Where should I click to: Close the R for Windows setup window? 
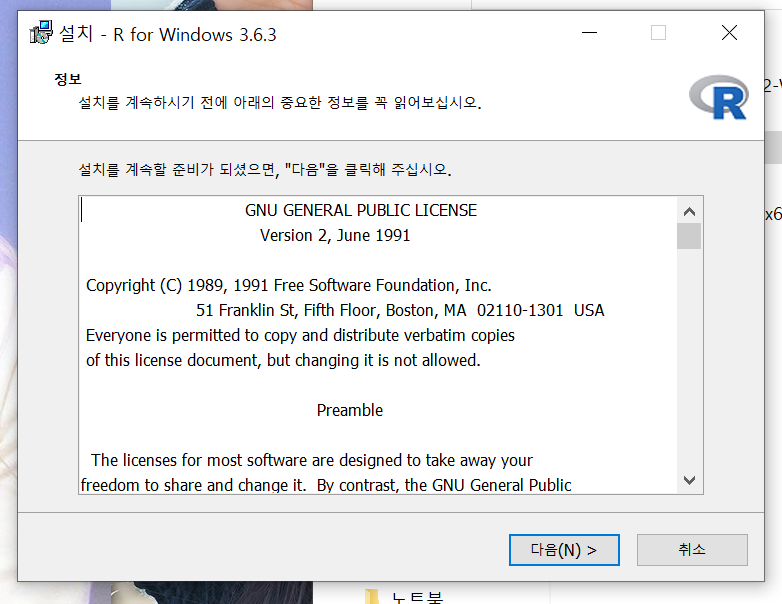tap(729, 33)
